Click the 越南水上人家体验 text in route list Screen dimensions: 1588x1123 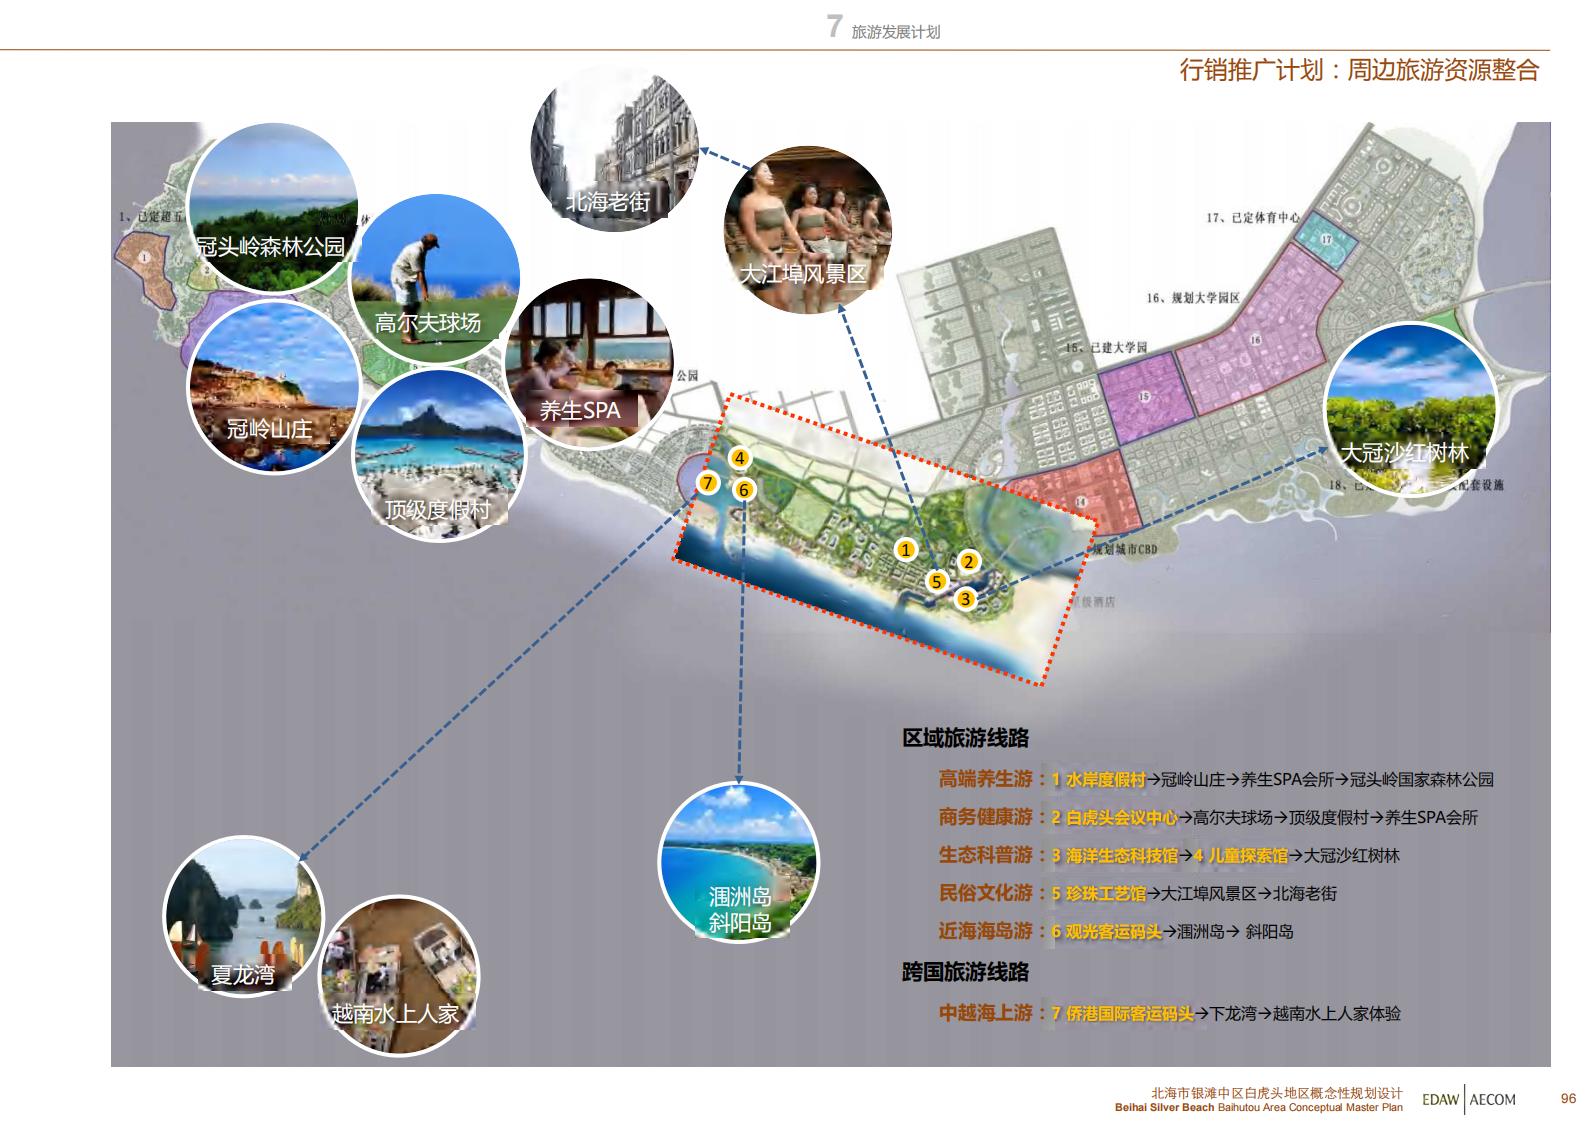1336,1014
